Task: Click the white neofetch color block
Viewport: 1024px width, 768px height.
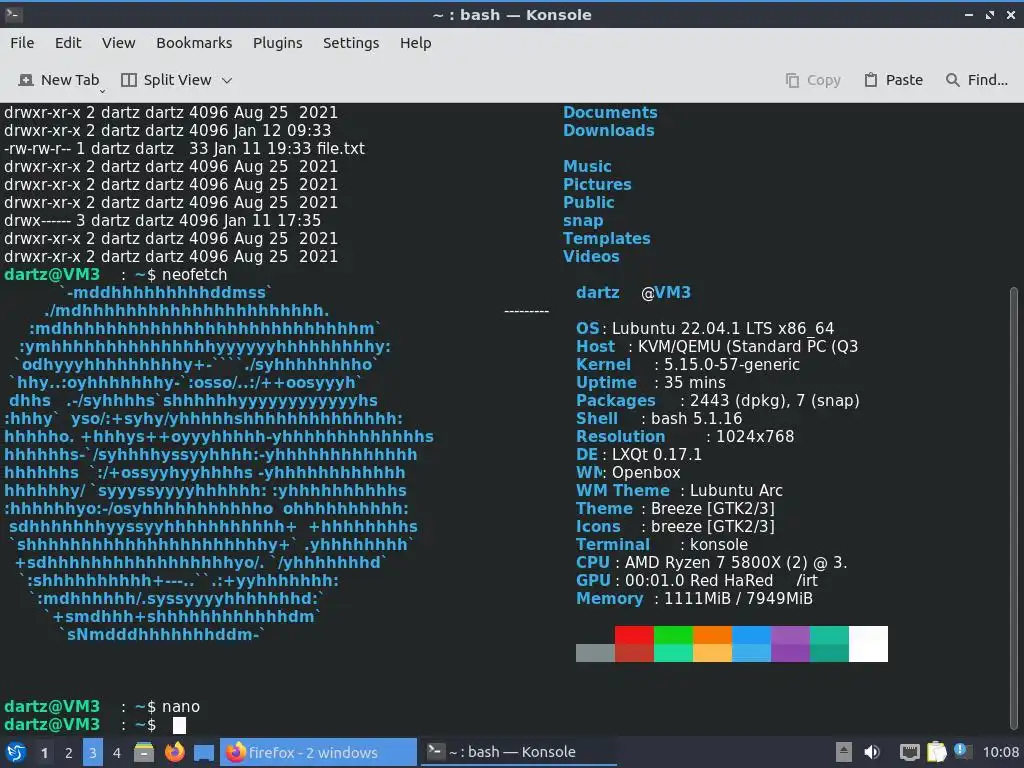Action: [x=869, y=644]
